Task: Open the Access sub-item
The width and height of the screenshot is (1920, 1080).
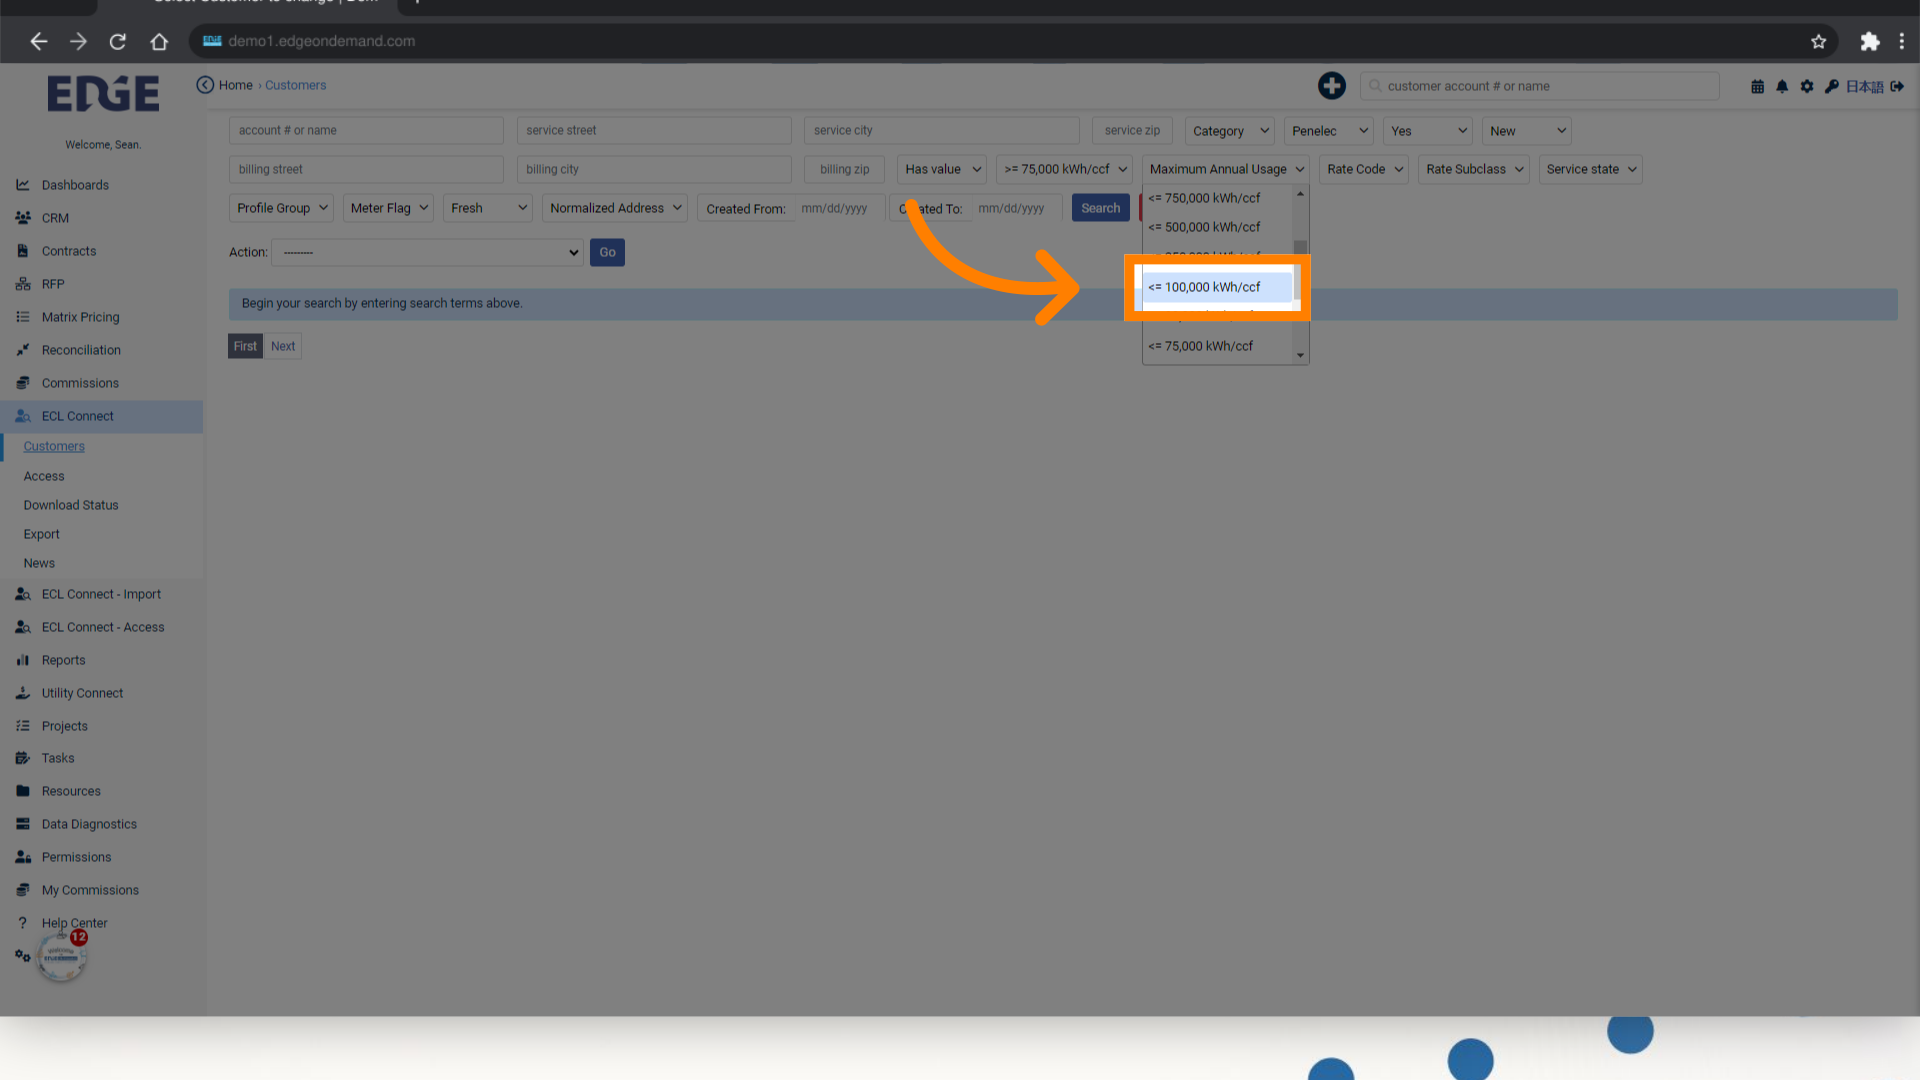Action: pos(44,476)
